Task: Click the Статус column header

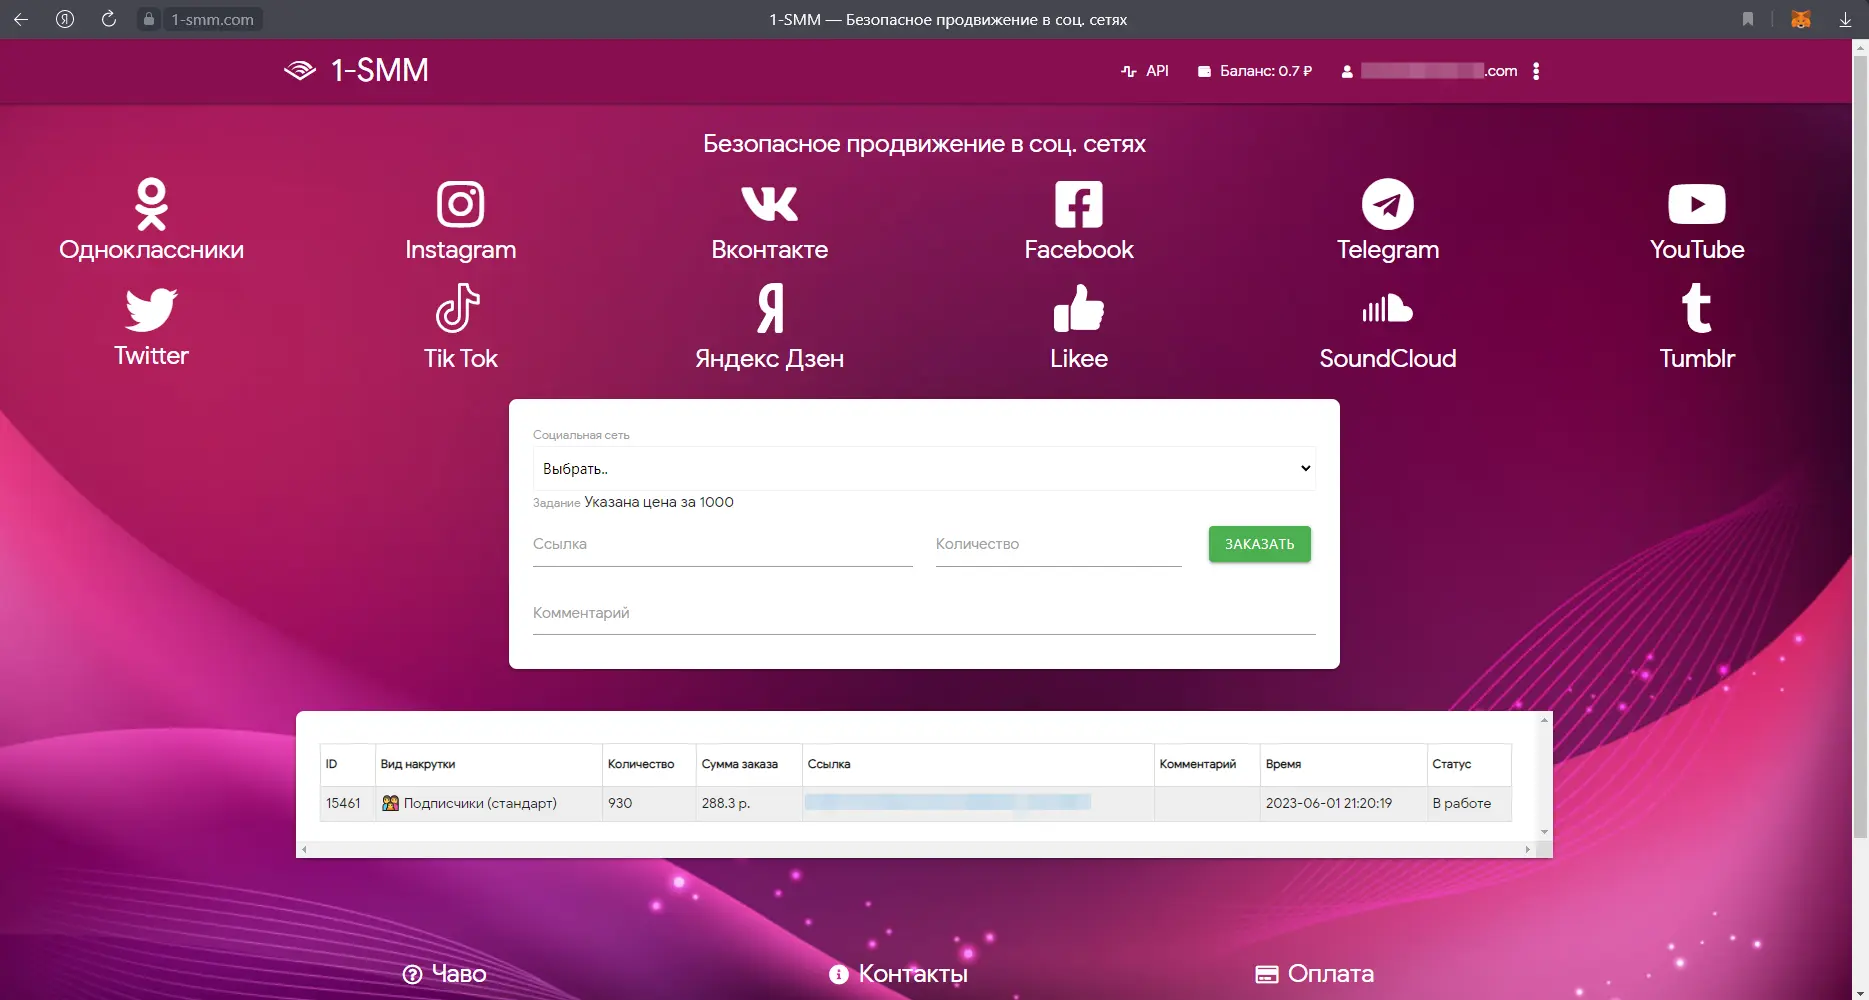Action: [x=1469, y=764]
